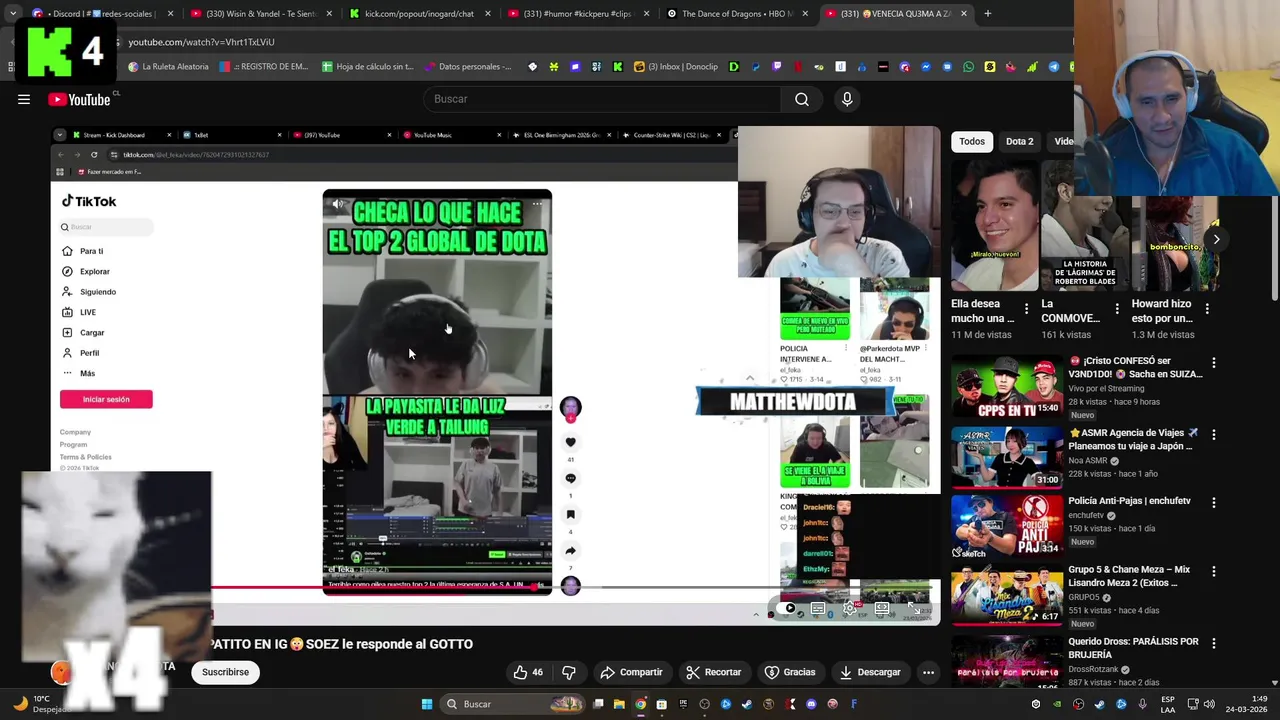The width and height of the screenshot is (1280, 720).
Task: Like the video with thumbs up
Action: (x=528, y=672)
